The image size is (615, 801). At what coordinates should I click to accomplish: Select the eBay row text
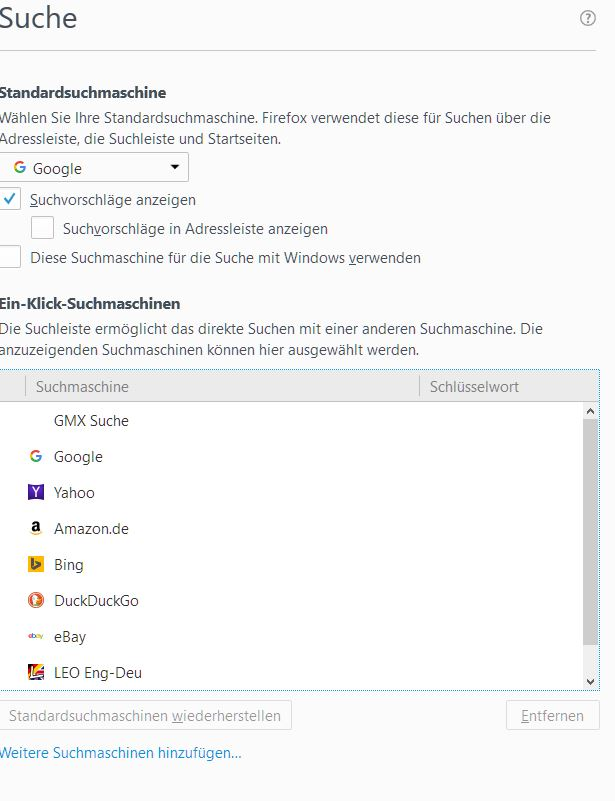[x=70, y=637]
